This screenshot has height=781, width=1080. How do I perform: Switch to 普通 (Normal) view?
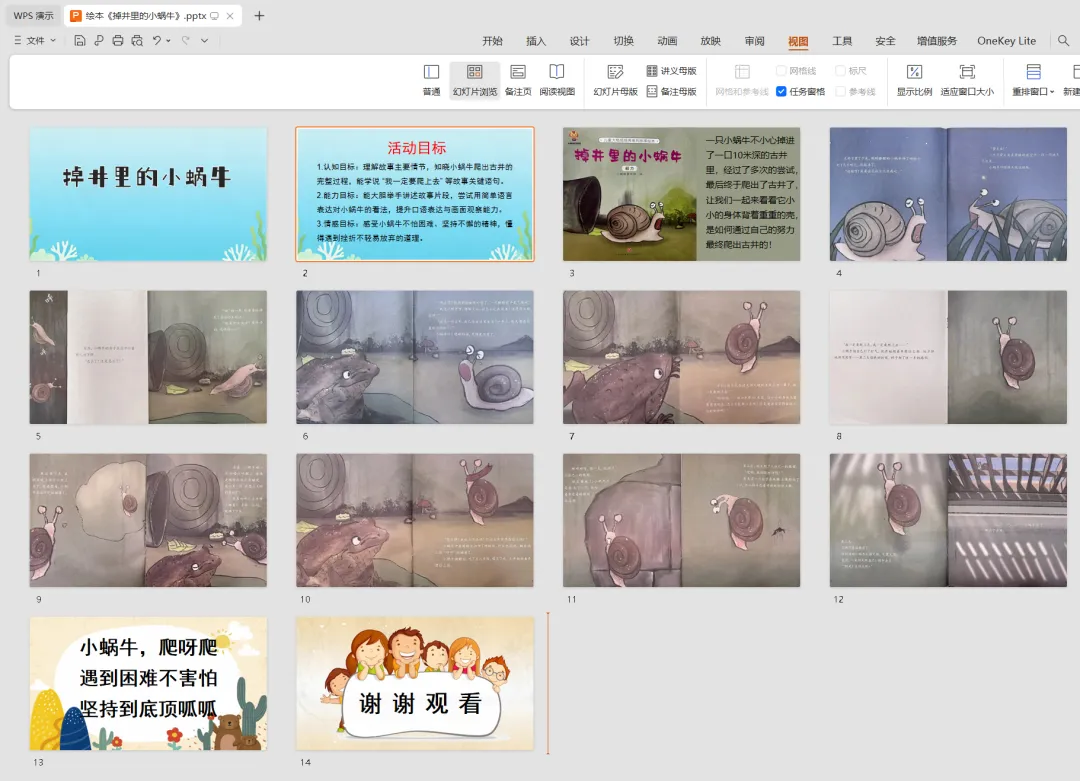pyautogui.click(x=431, y=80)
